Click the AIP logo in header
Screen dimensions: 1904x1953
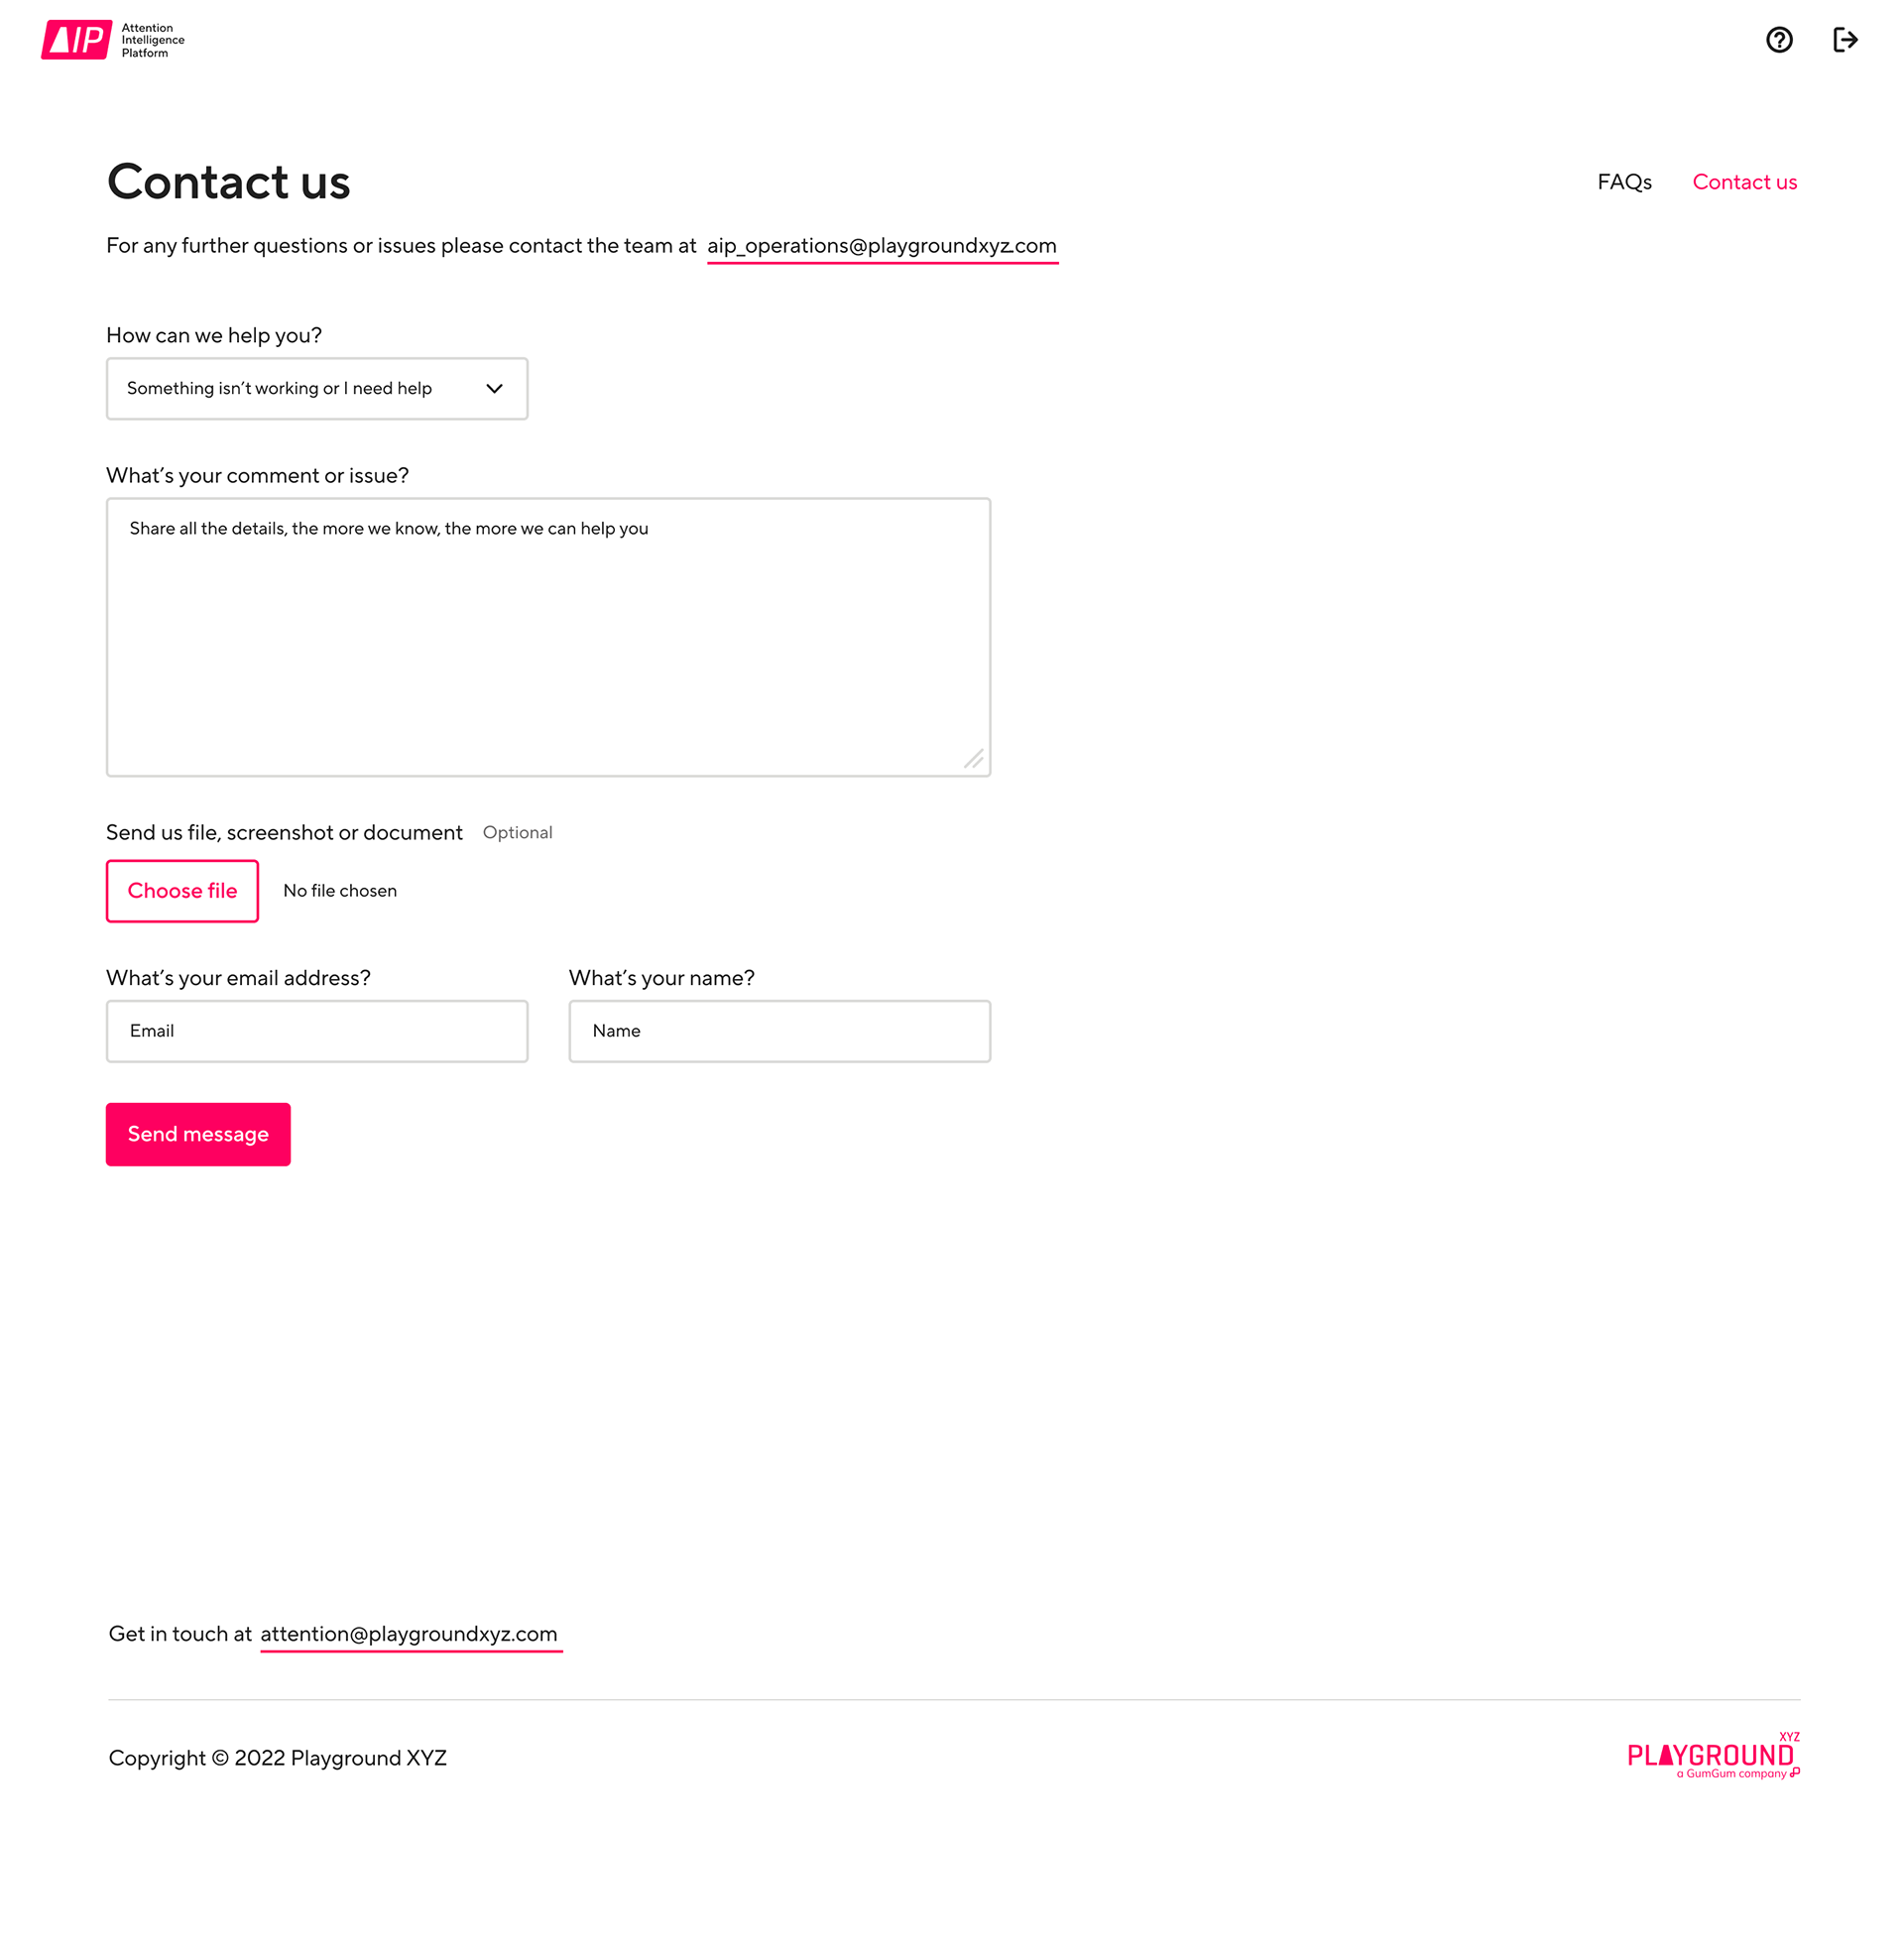pyautogui.click(x=113, y=40)
